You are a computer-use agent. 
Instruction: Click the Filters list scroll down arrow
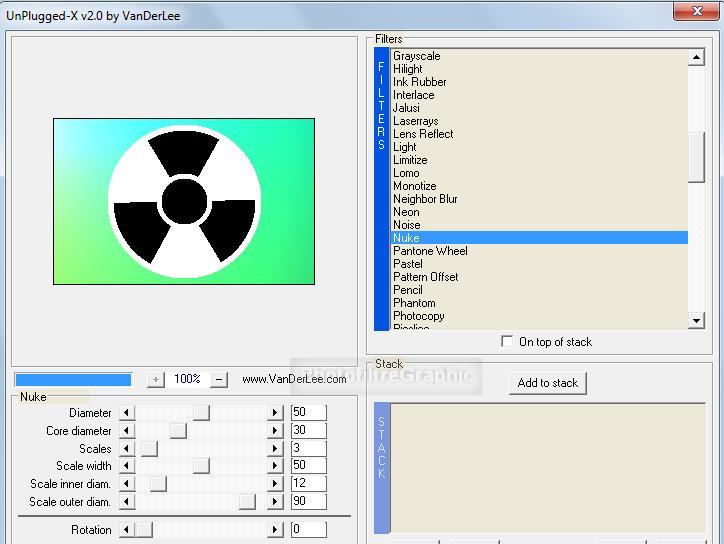tap(696, 320)
